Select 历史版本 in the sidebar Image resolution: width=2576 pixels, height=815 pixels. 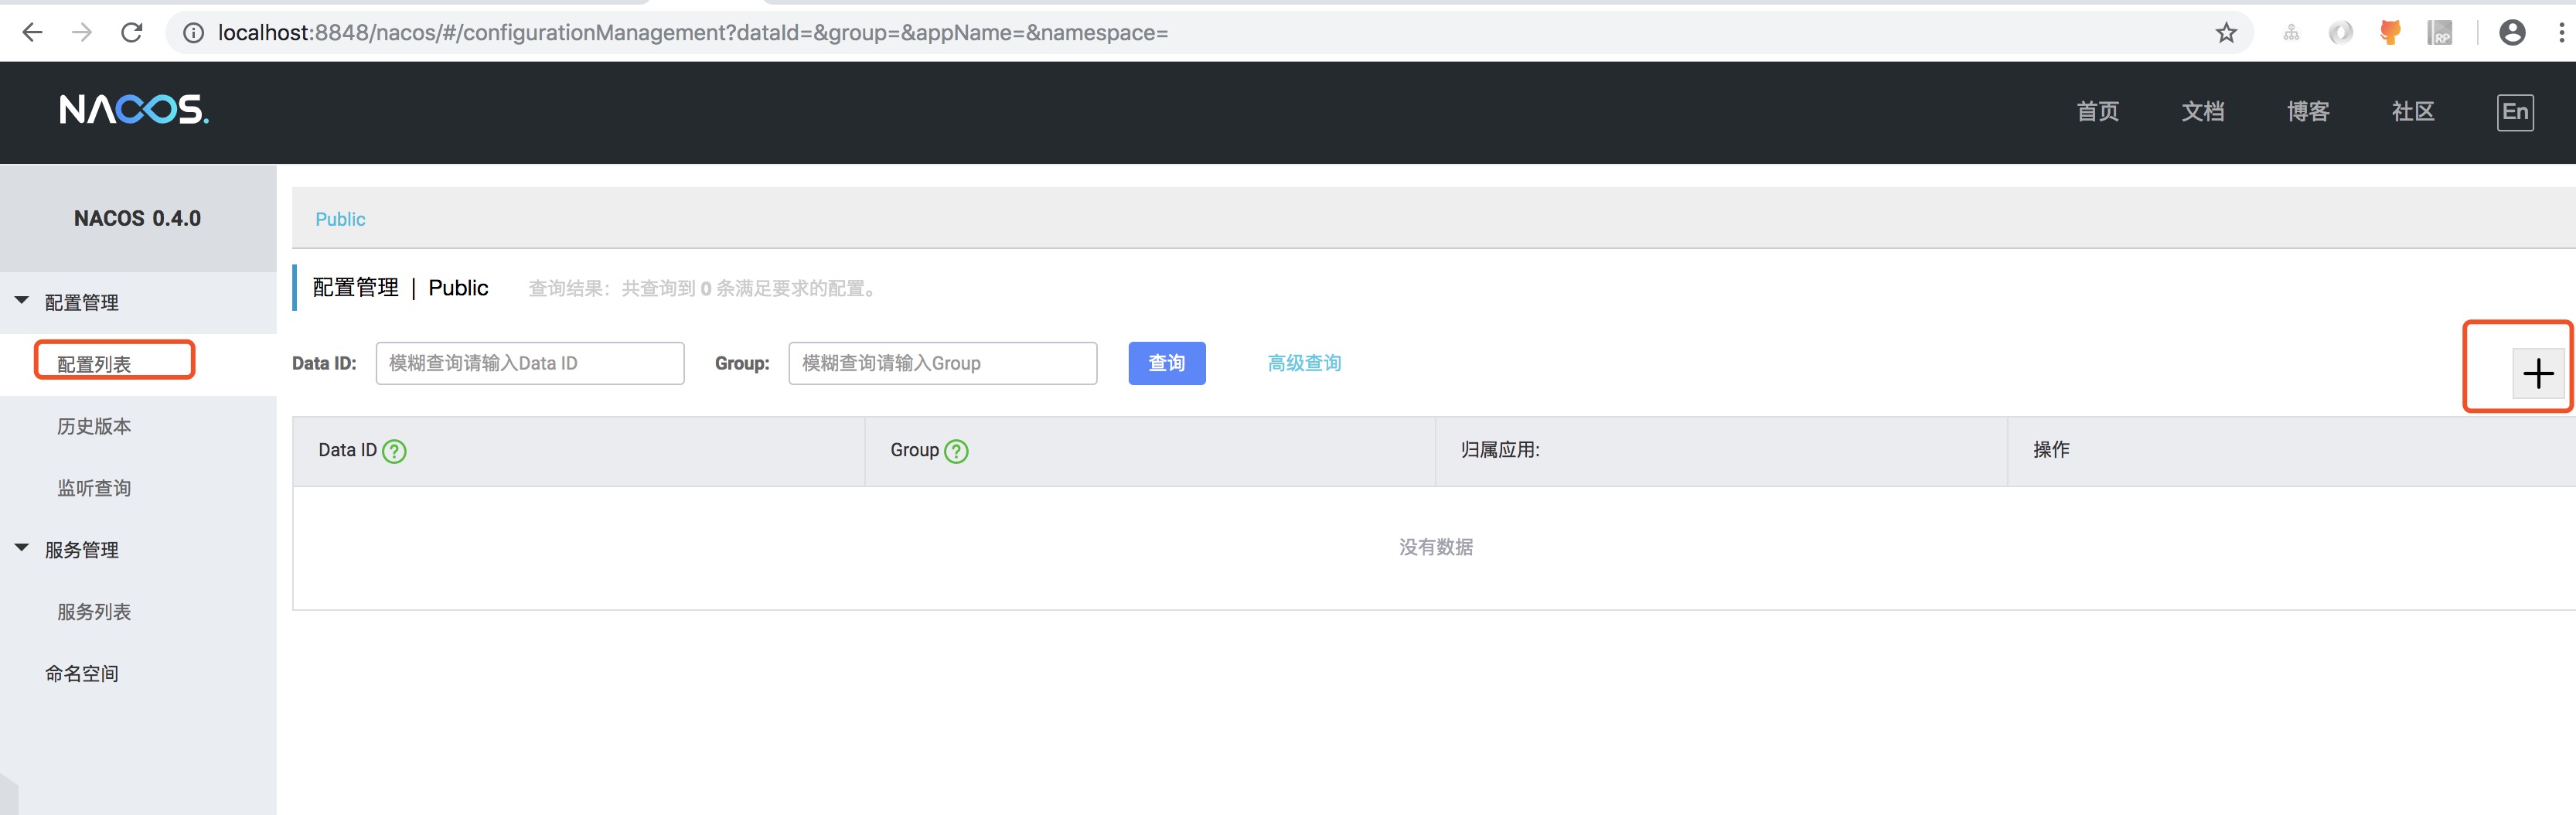[94, 426]
